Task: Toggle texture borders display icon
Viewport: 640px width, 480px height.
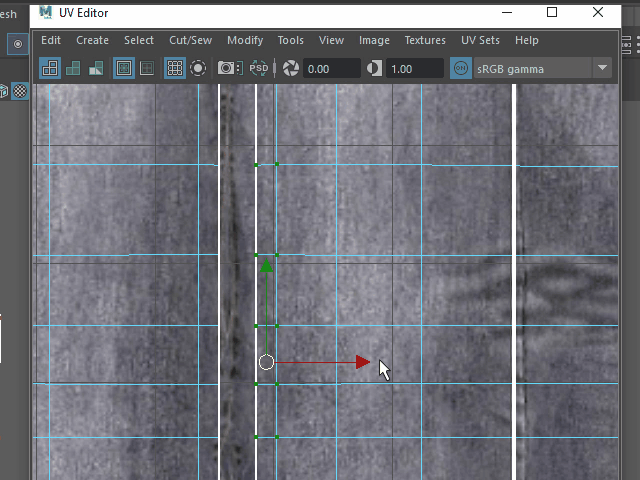Action: (124, 68)
